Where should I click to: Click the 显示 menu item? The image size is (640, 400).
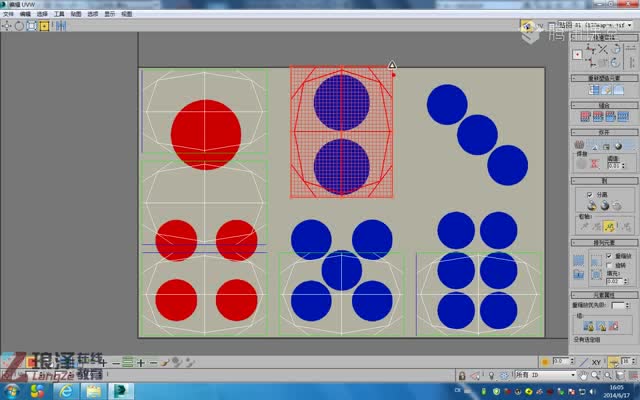tap(109, 15)
